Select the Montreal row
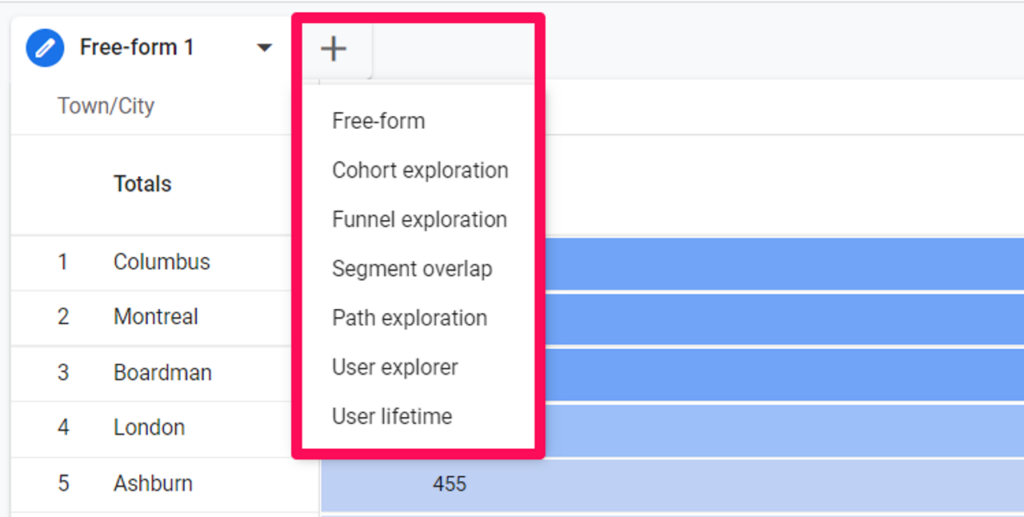The height and width of the screenshot is (517, 1024). (x=165, y=318)
